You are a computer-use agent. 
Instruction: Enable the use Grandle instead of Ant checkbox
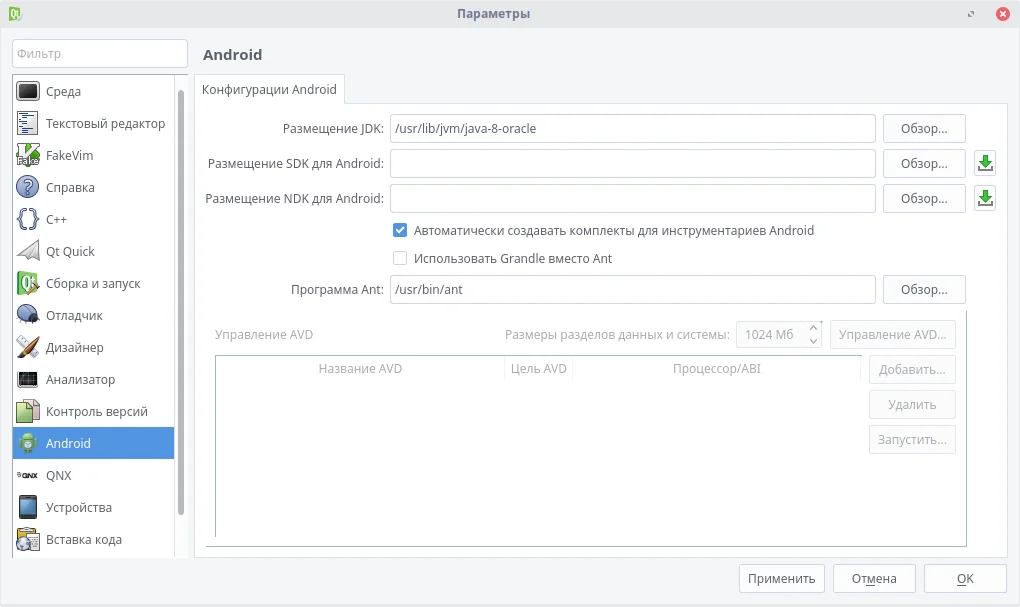click(x=400, y=259)
